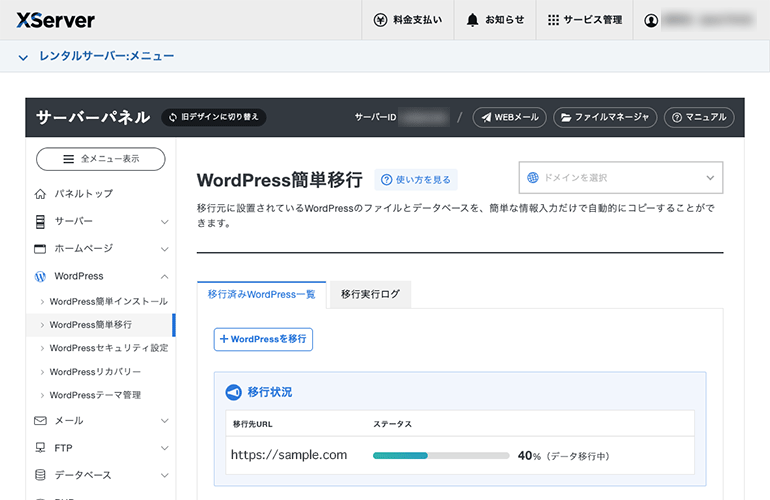Click the 40% (データ移行中) status text
Image resolution: width=770 pixels, height=500 pixels.
[x=564, y=456]
